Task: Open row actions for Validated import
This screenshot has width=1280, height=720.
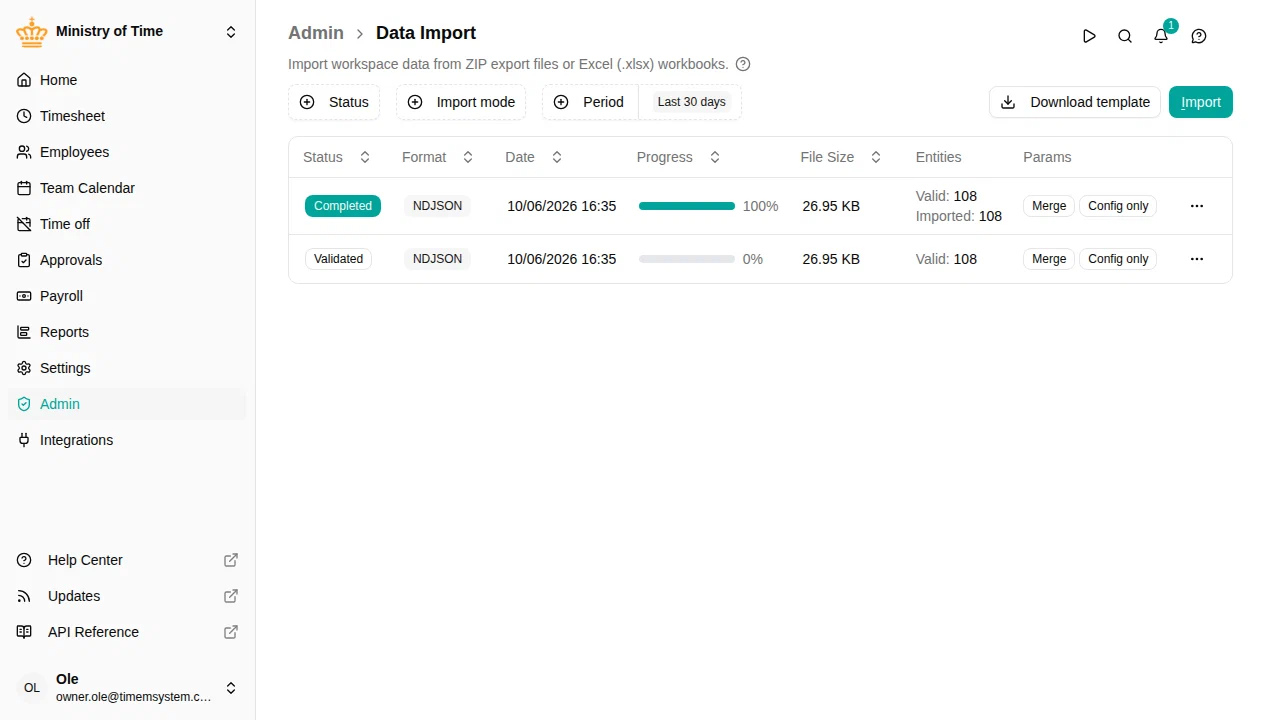Action: (x=1197, y=259)
